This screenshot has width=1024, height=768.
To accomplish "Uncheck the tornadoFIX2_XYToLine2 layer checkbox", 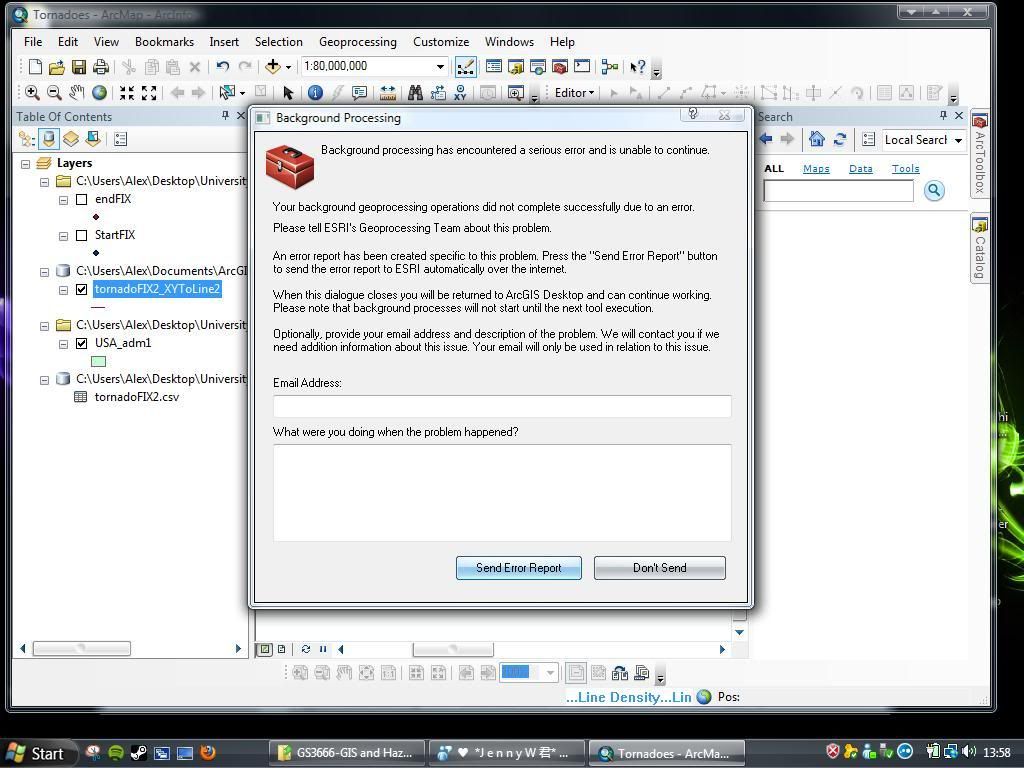I will coord(82,289).
